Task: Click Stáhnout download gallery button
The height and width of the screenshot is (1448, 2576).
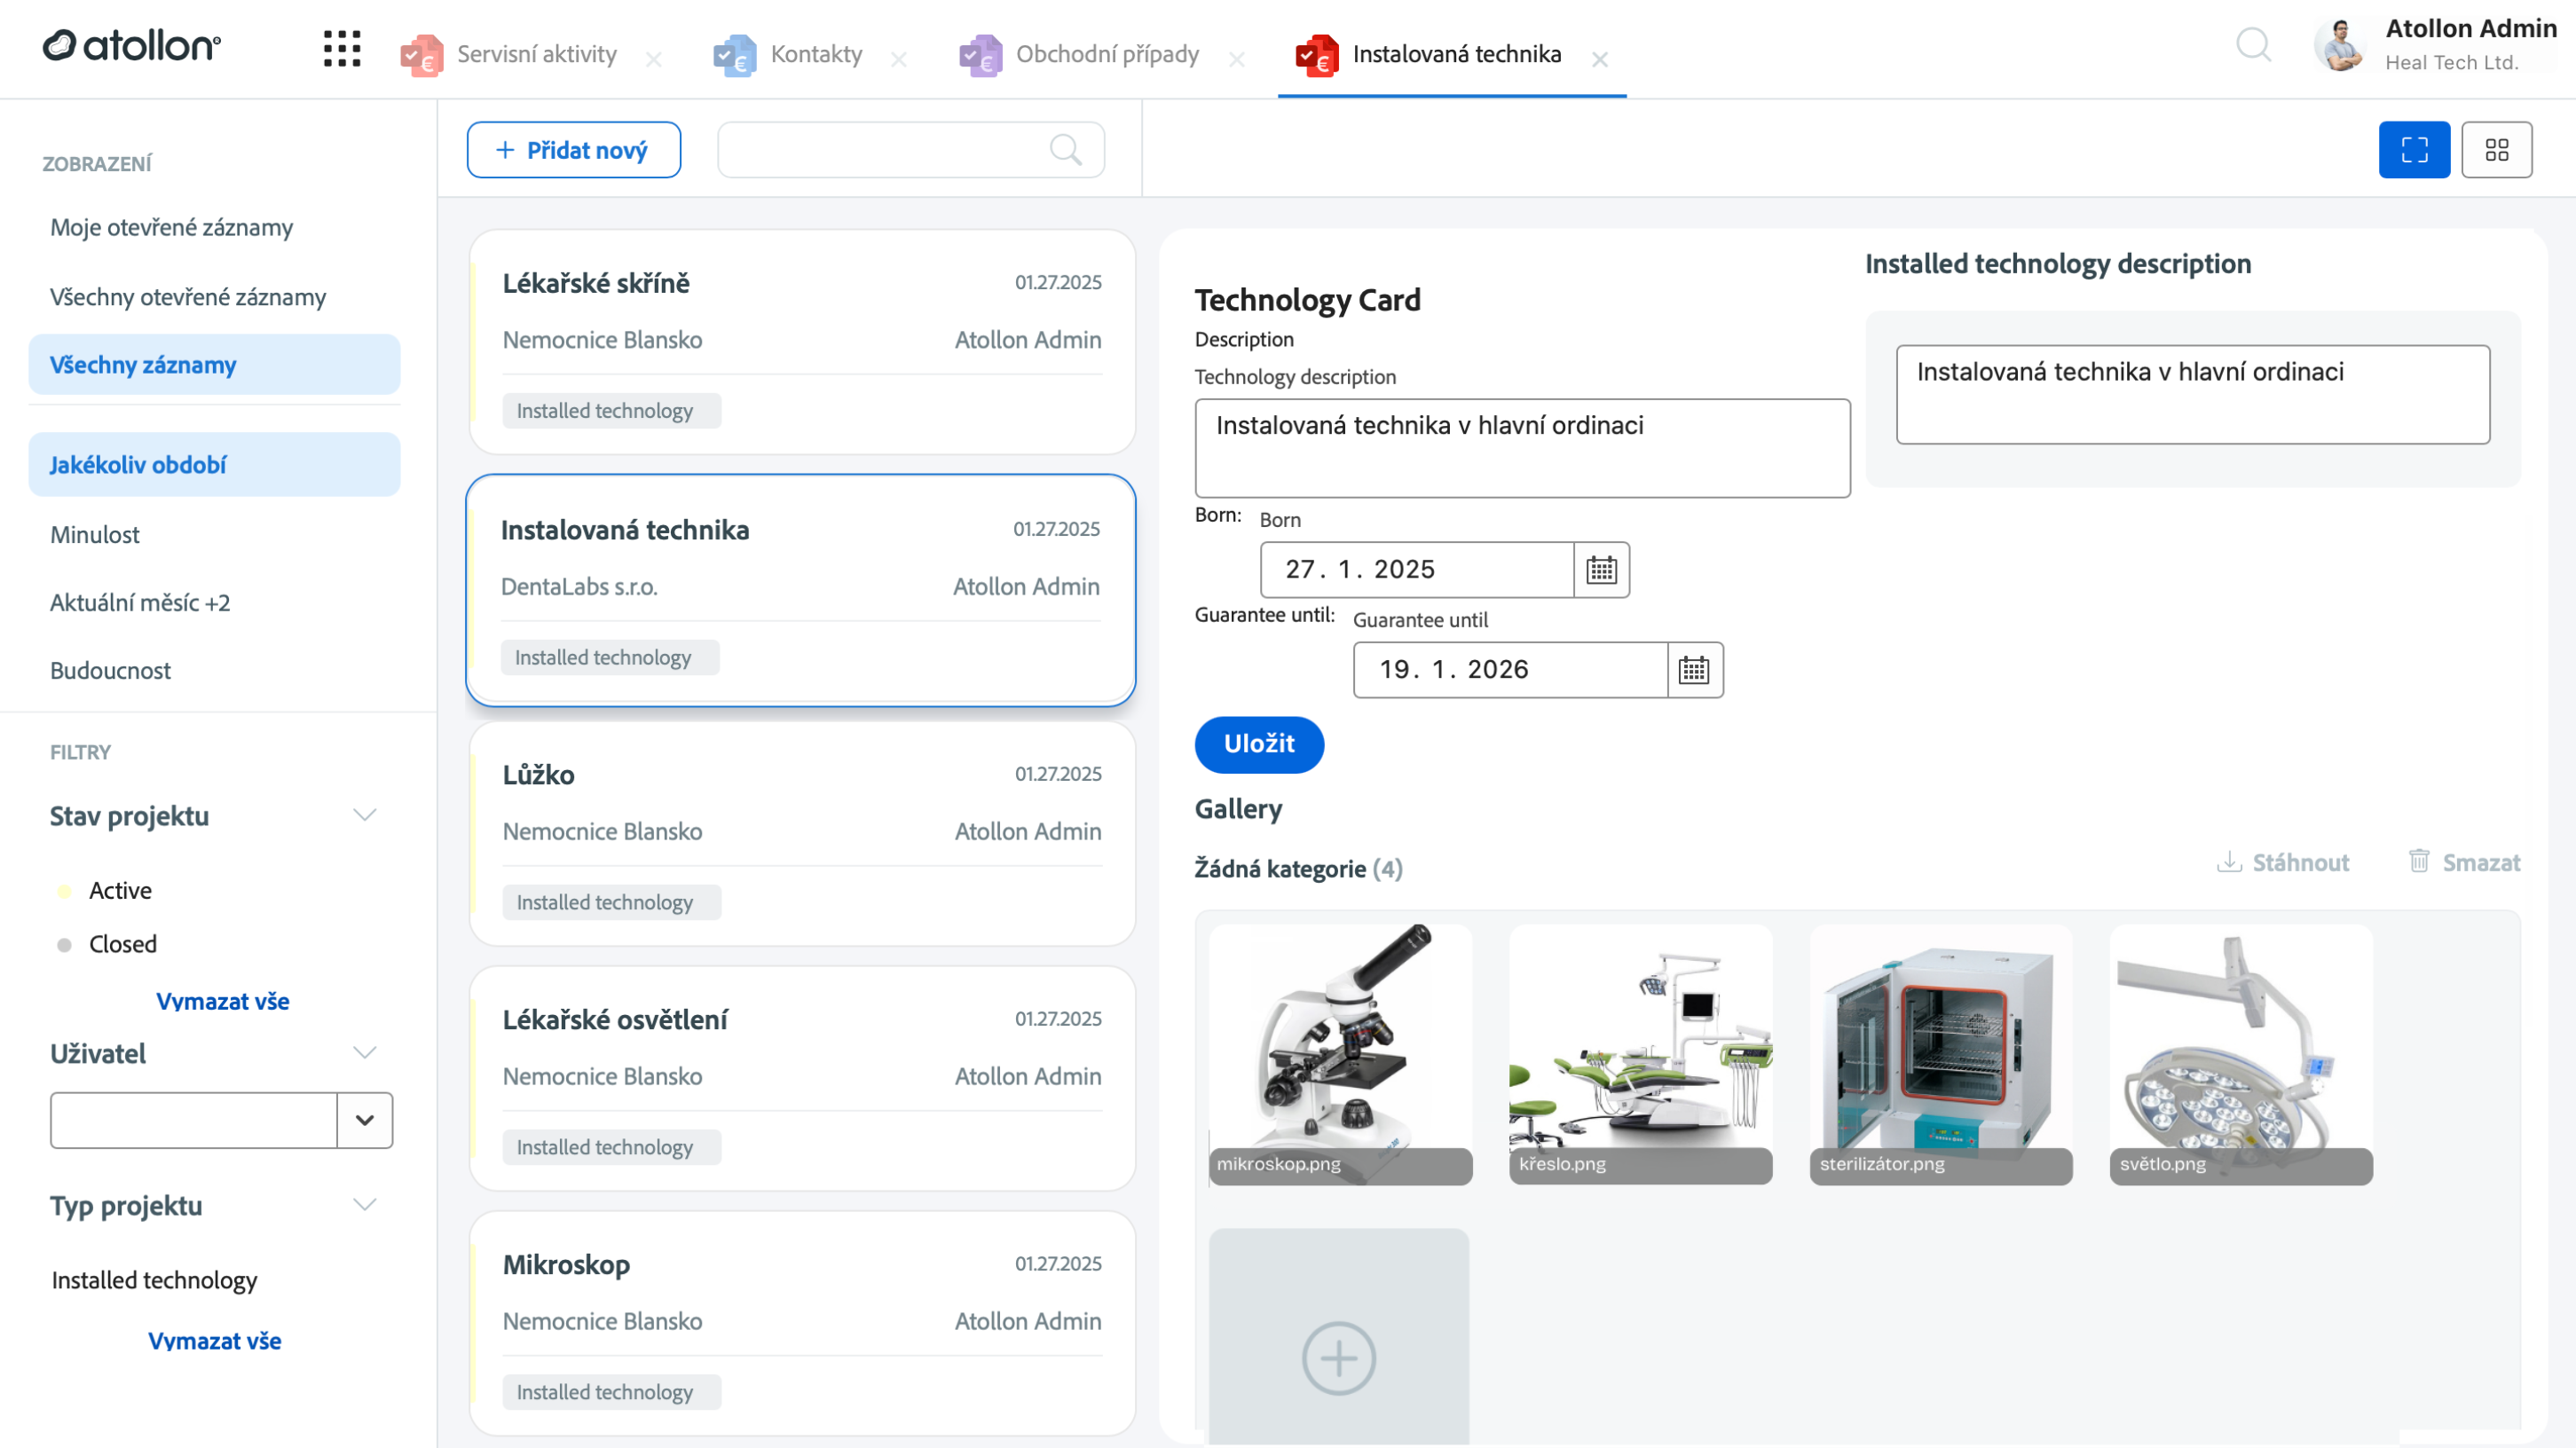Action: 2283,862
